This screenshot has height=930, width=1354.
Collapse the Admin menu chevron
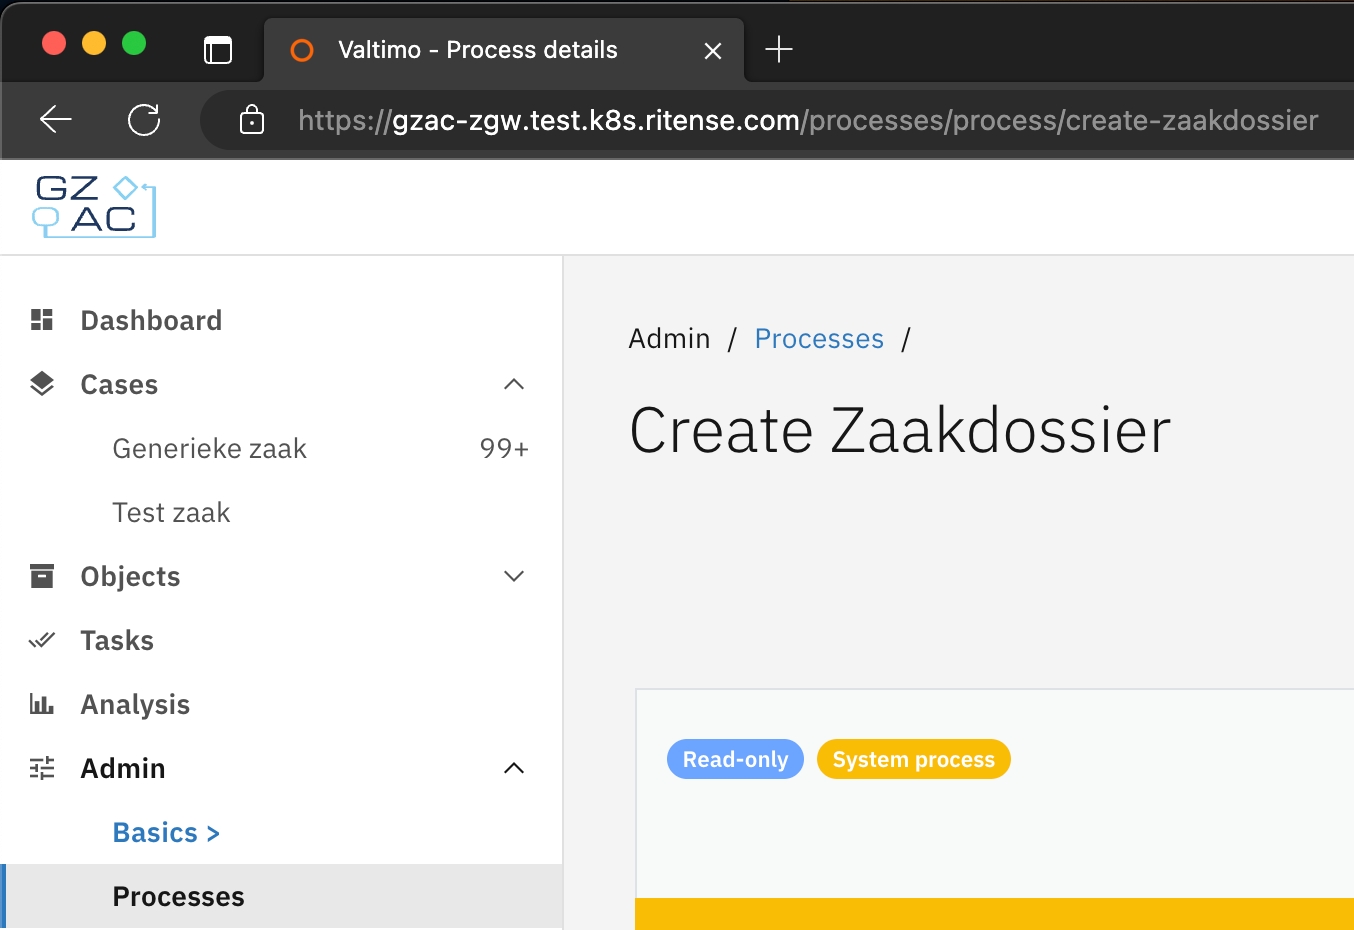(514, 768)
